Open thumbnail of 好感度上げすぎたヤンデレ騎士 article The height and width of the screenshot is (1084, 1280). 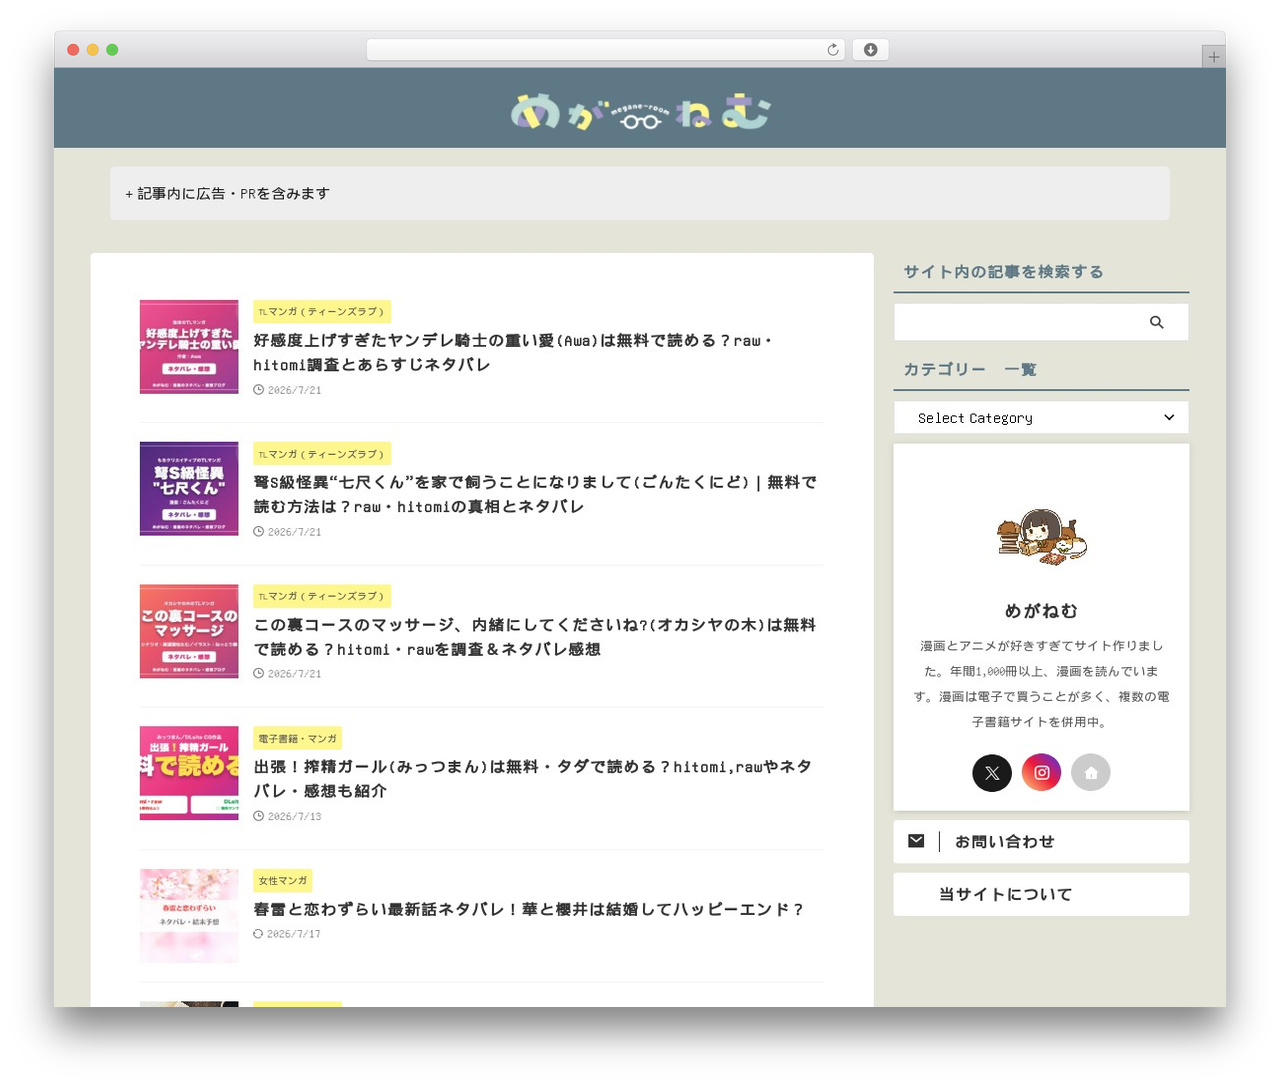coord(189,347)
